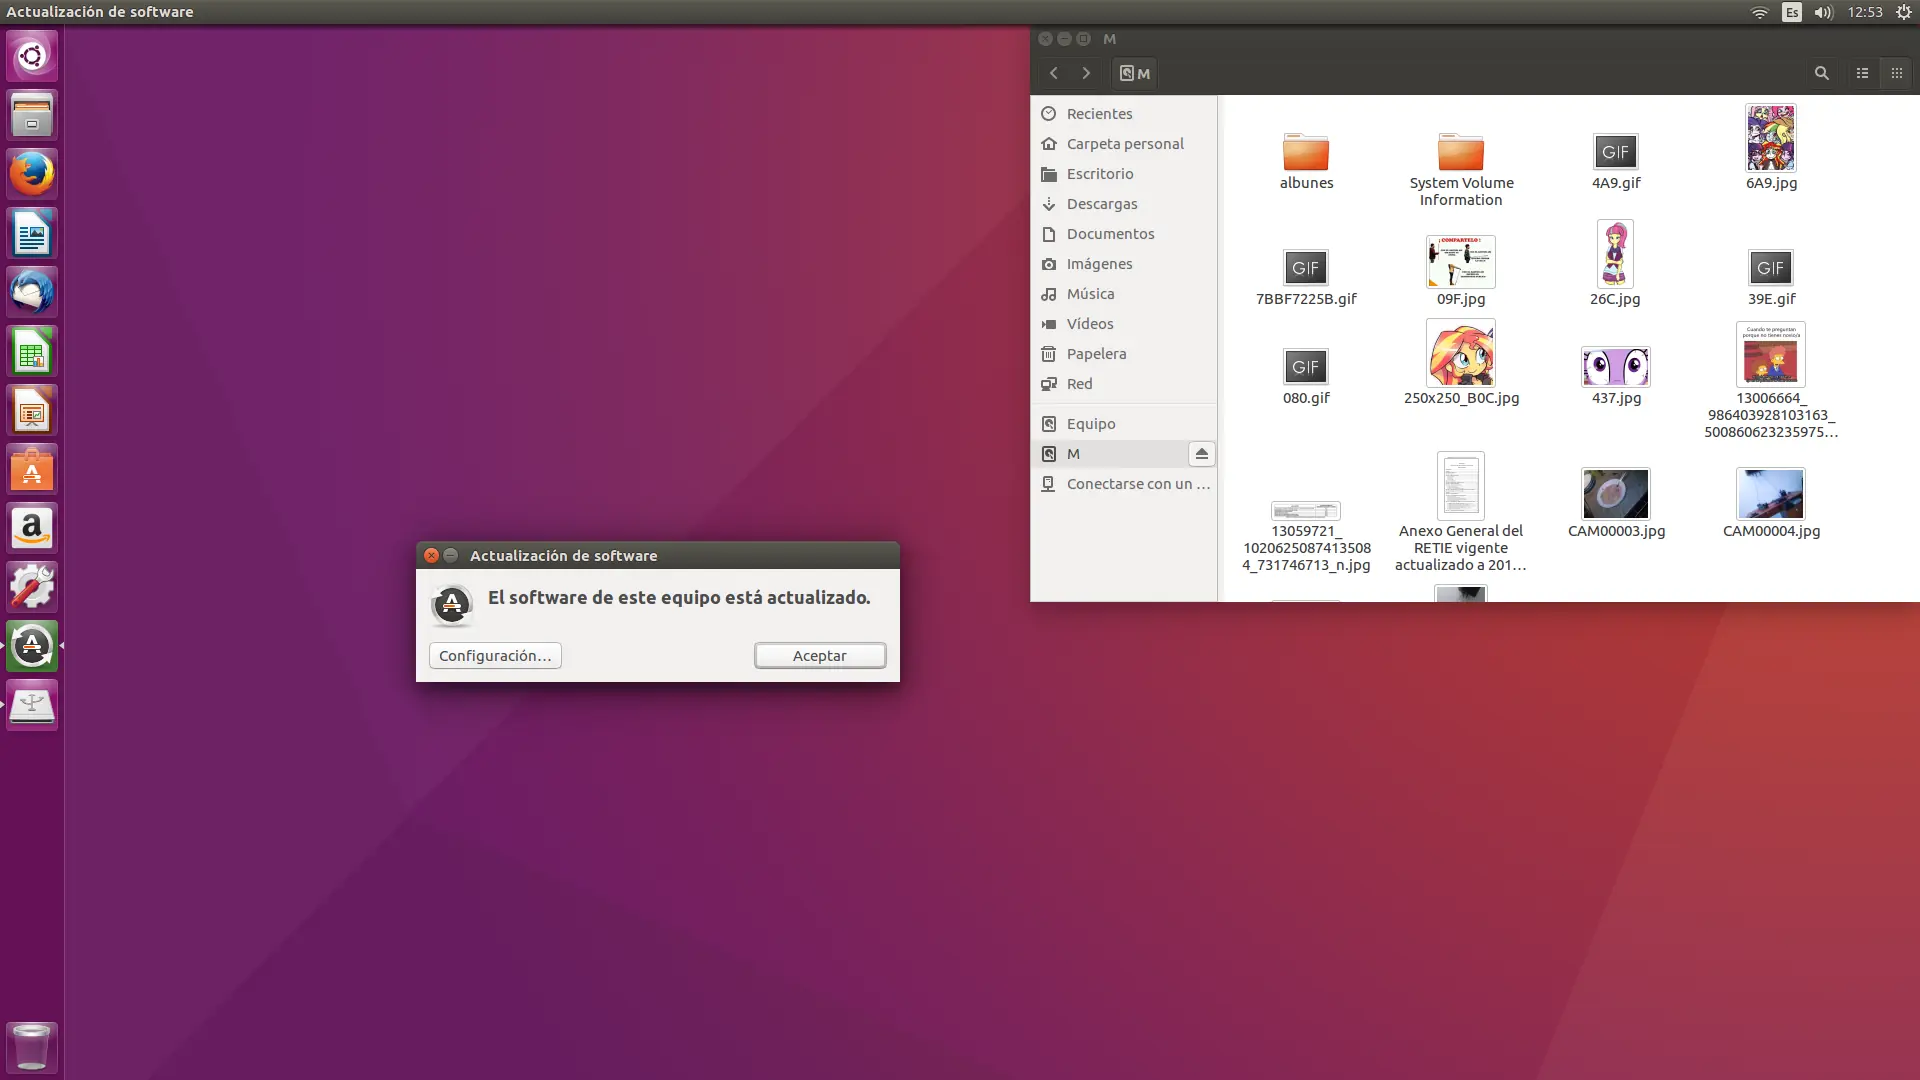
Task: Open the Ubuntu Software Center
Action: click(31, 469)
